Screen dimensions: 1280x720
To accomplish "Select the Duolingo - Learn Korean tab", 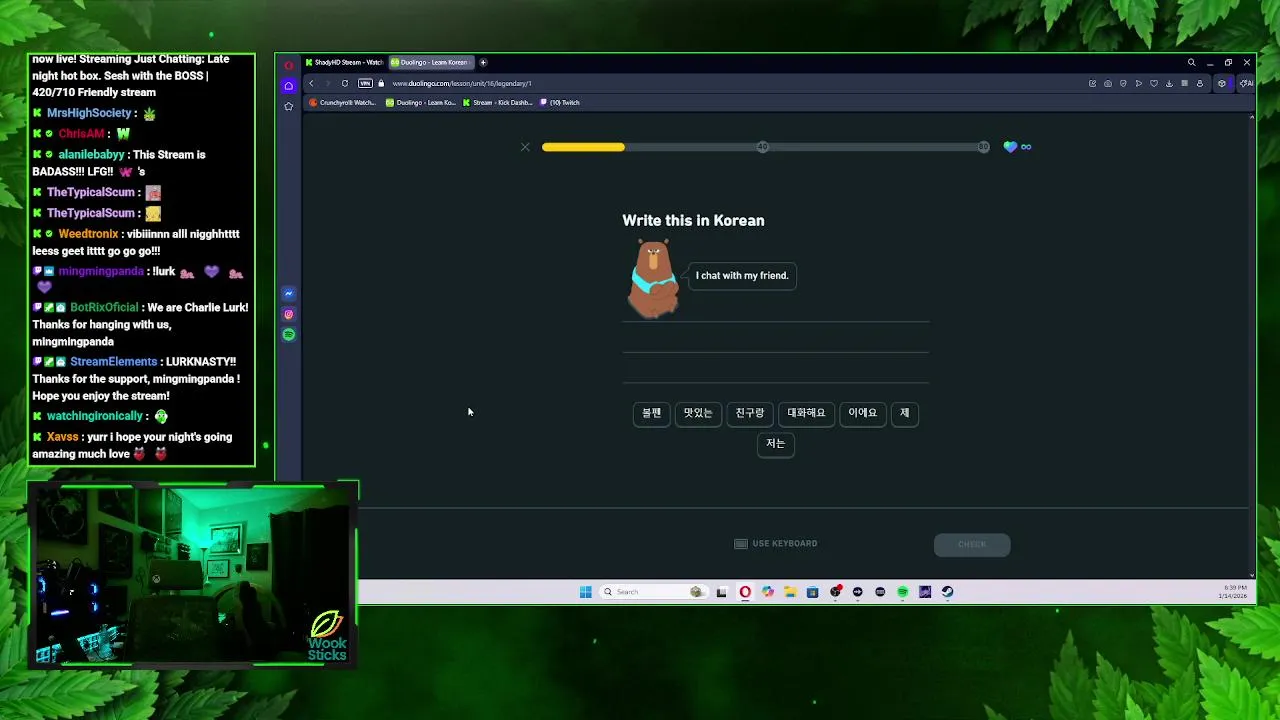I will [430, 62].
